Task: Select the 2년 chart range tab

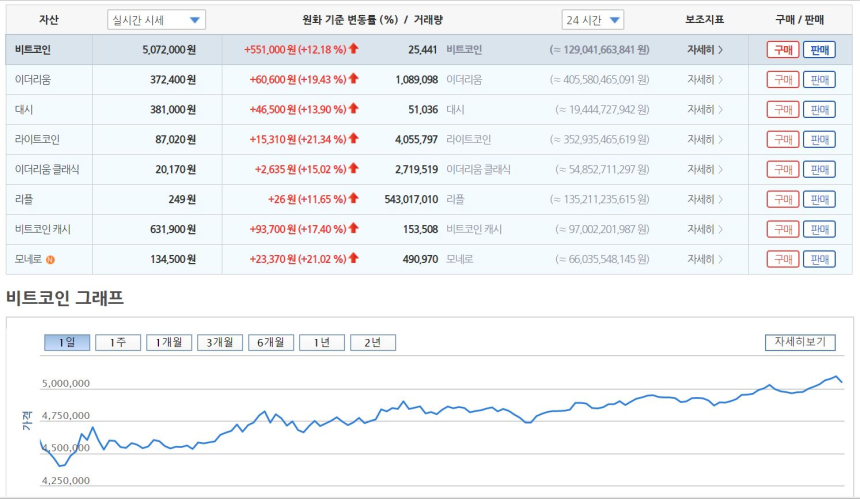Action: pos(373,343)
